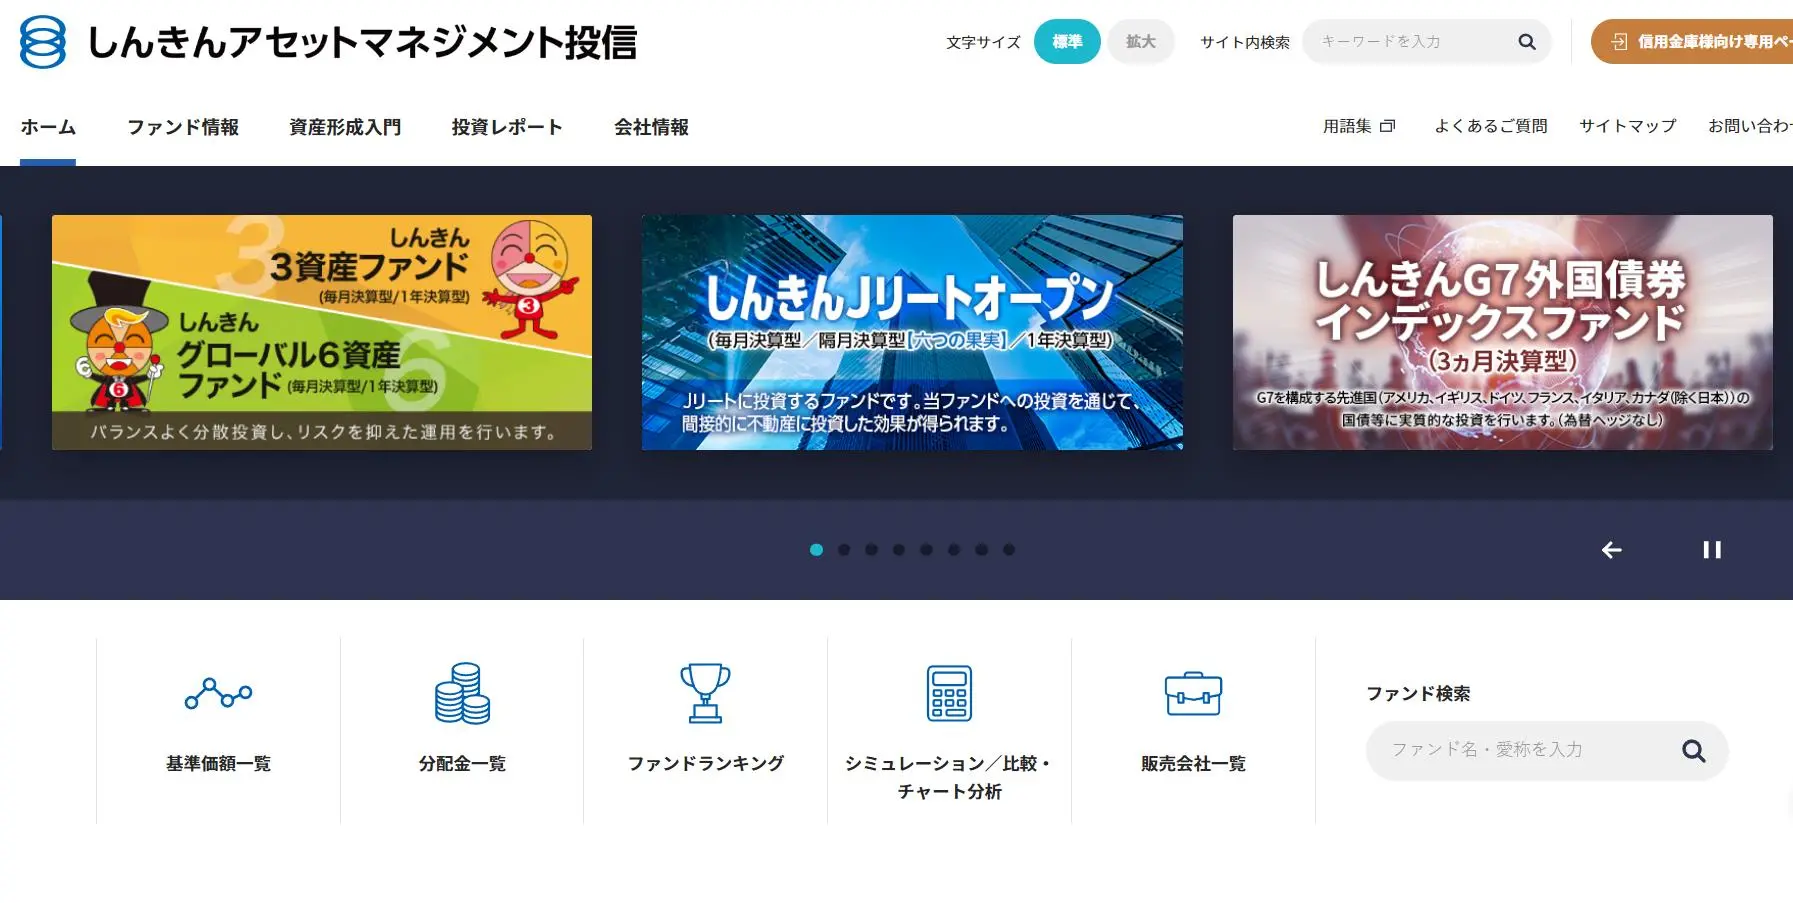This screenshot has width=1793, height=903.
Task: Open 基準価額一覧 line chart icon
Action: (218, 693)
